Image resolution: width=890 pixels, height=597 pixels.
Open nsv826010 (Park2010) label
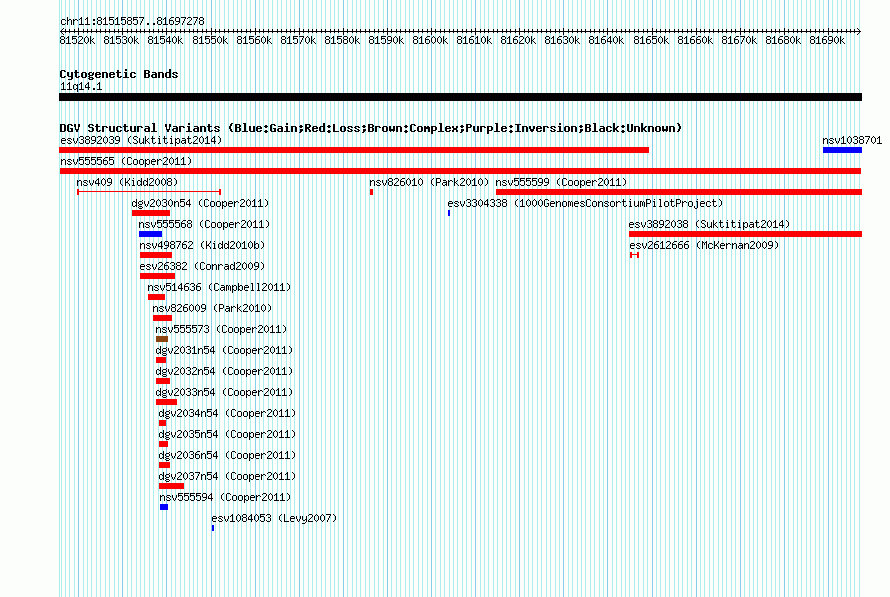pos(429,182)
